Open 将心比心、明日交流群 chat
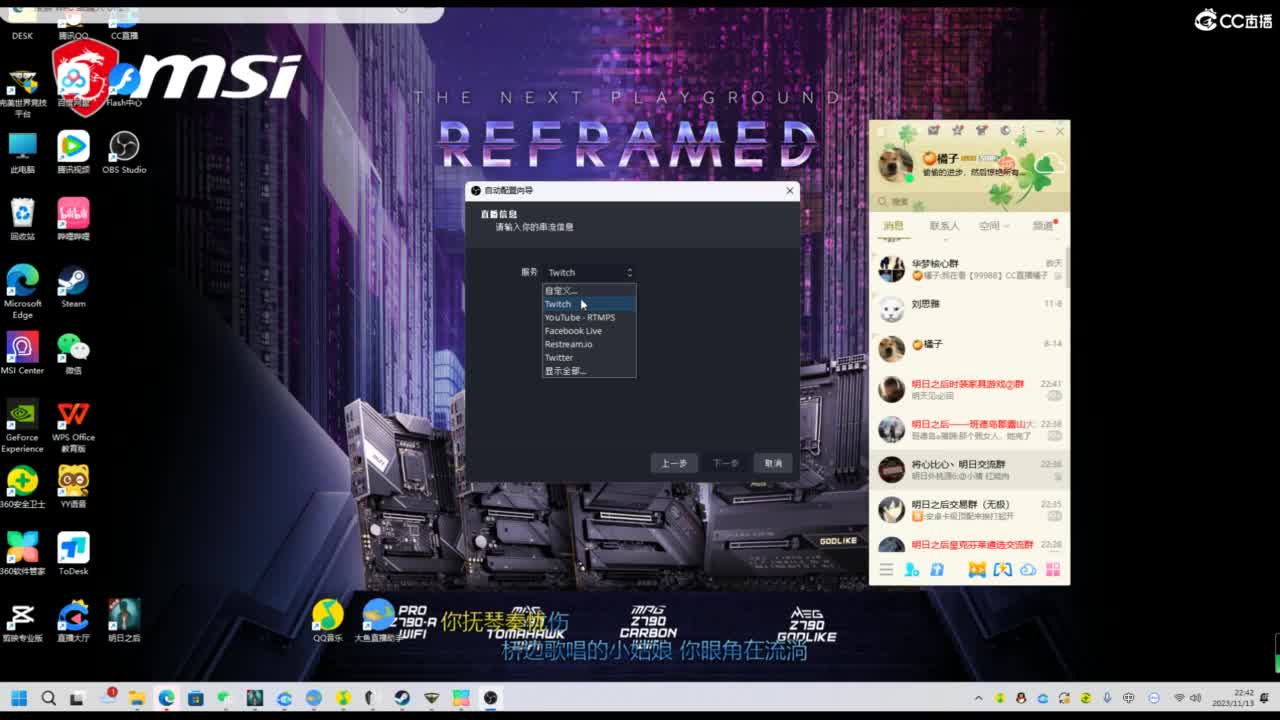This screenshot has width=1280, height=720. click(x=969, y=470)
